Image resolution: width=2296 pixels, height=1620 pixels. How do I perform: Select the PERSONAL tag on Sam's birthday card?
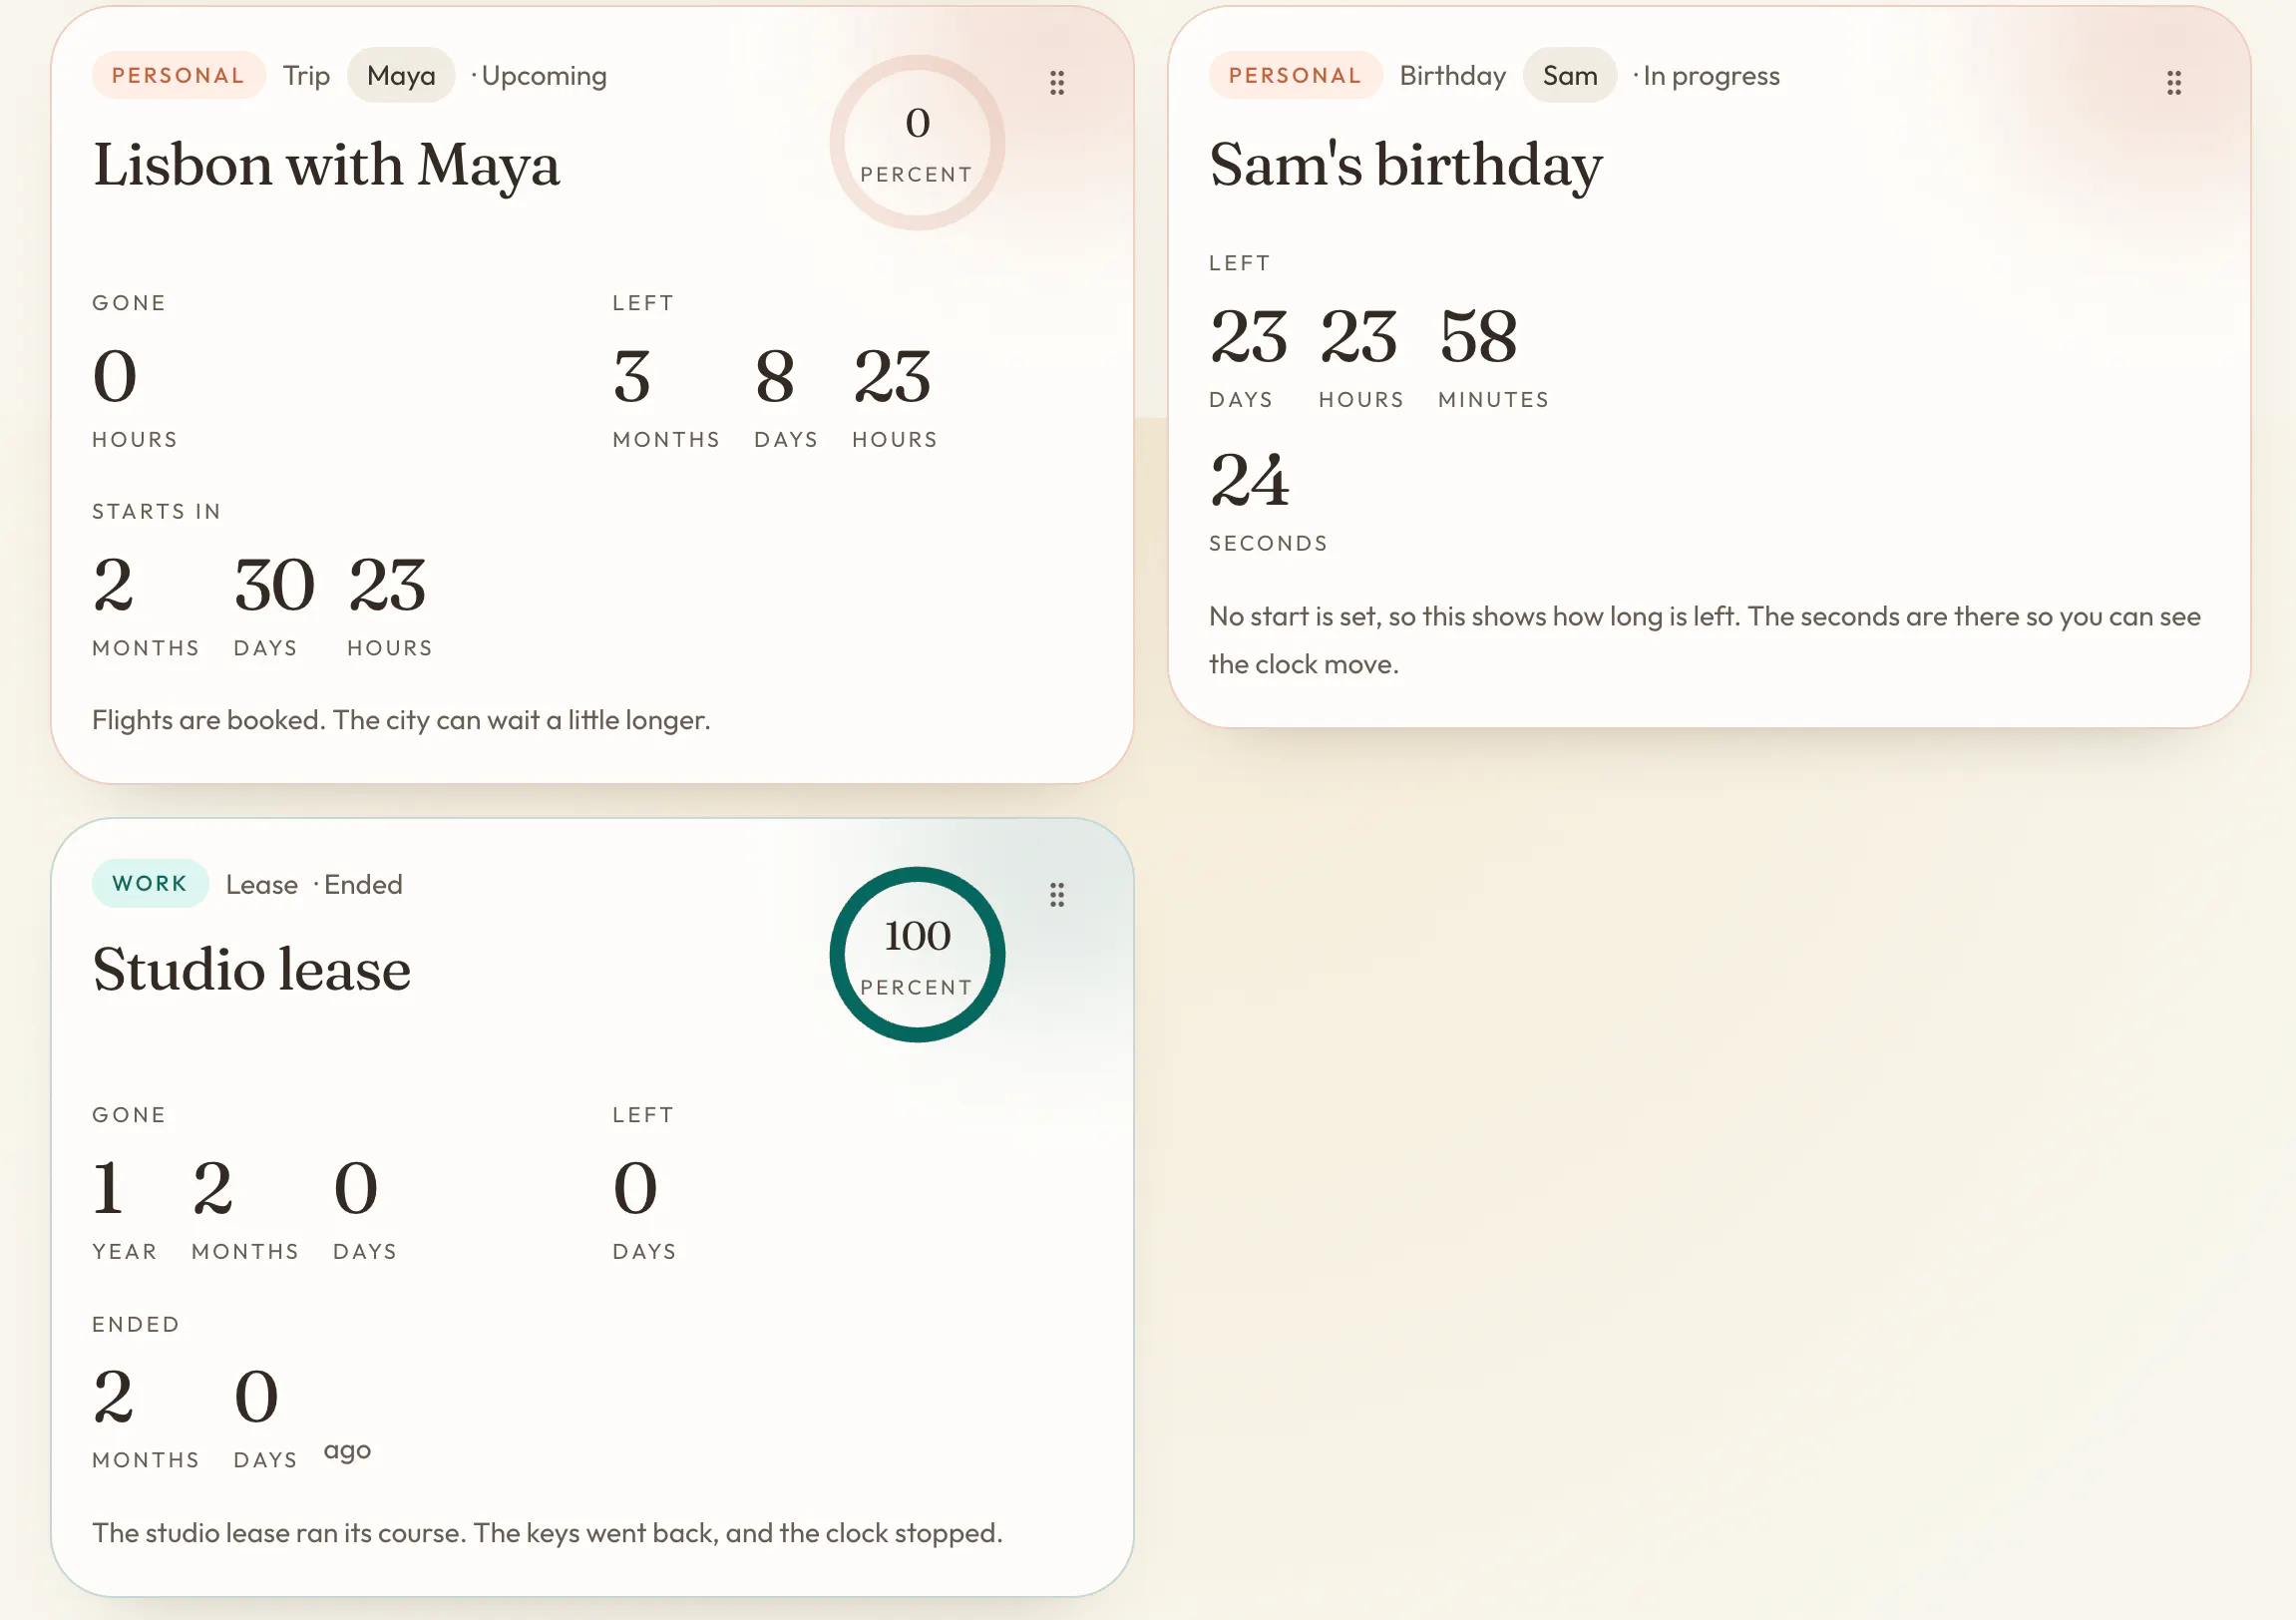(x=1295, y=75)
